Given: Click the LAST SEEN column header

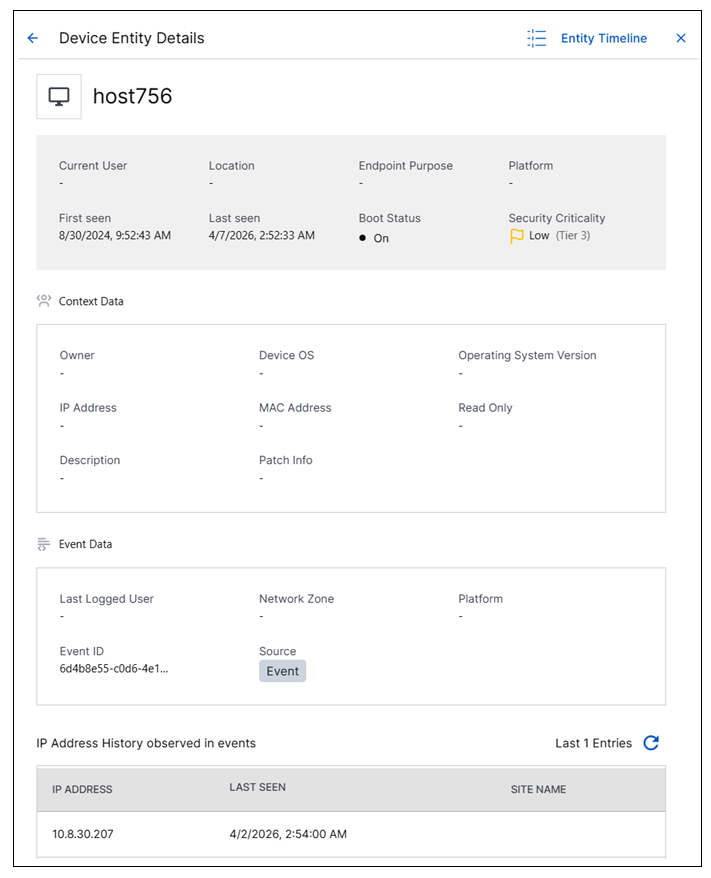Looking at the screenshot, I should [257, 787].
